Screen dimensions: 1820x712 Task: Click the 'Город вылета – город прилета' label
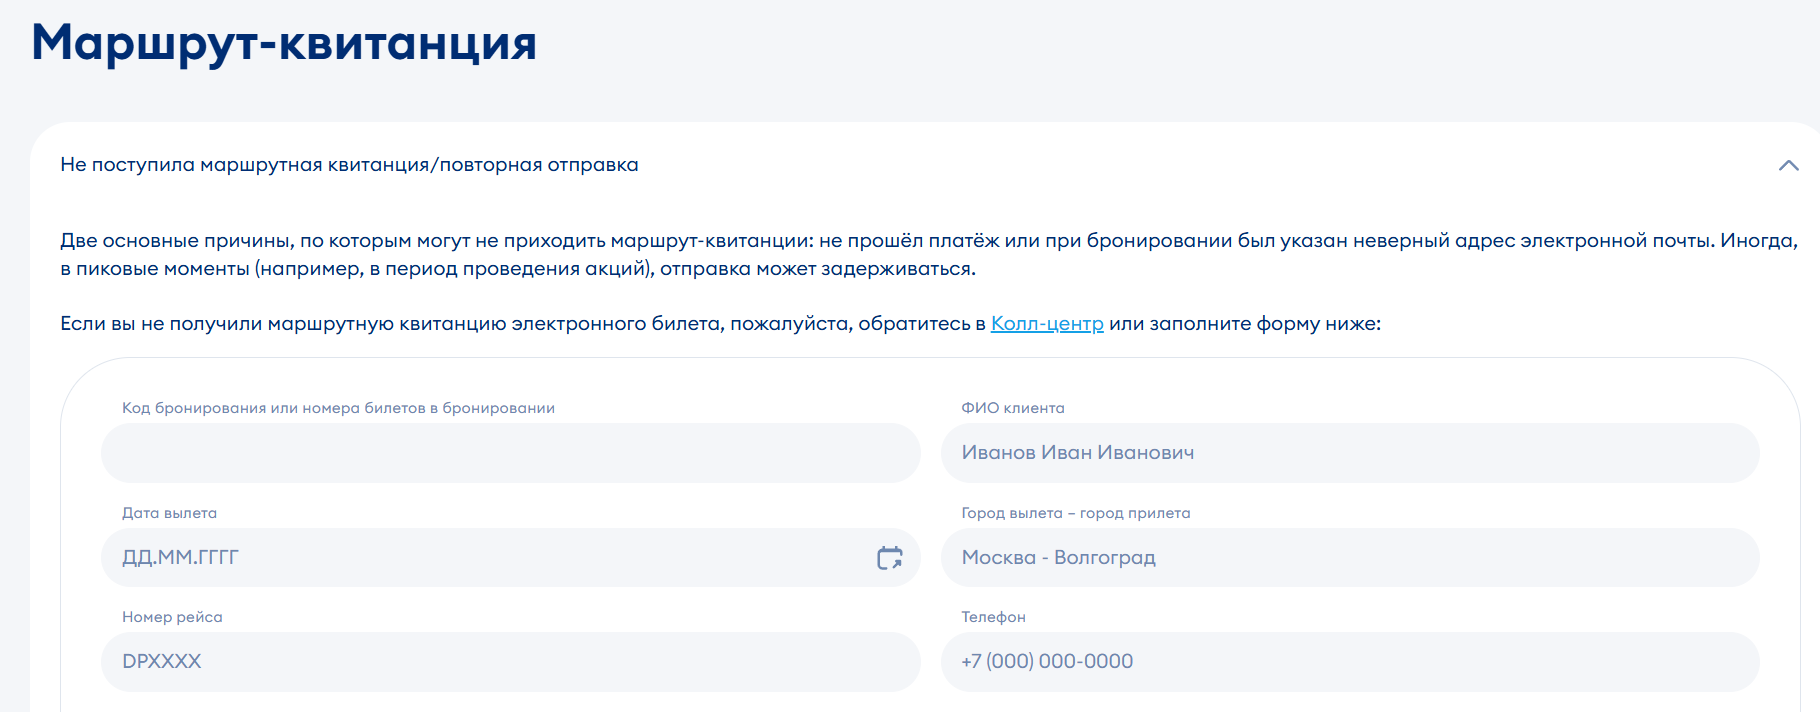click(x=1075, y=513)
